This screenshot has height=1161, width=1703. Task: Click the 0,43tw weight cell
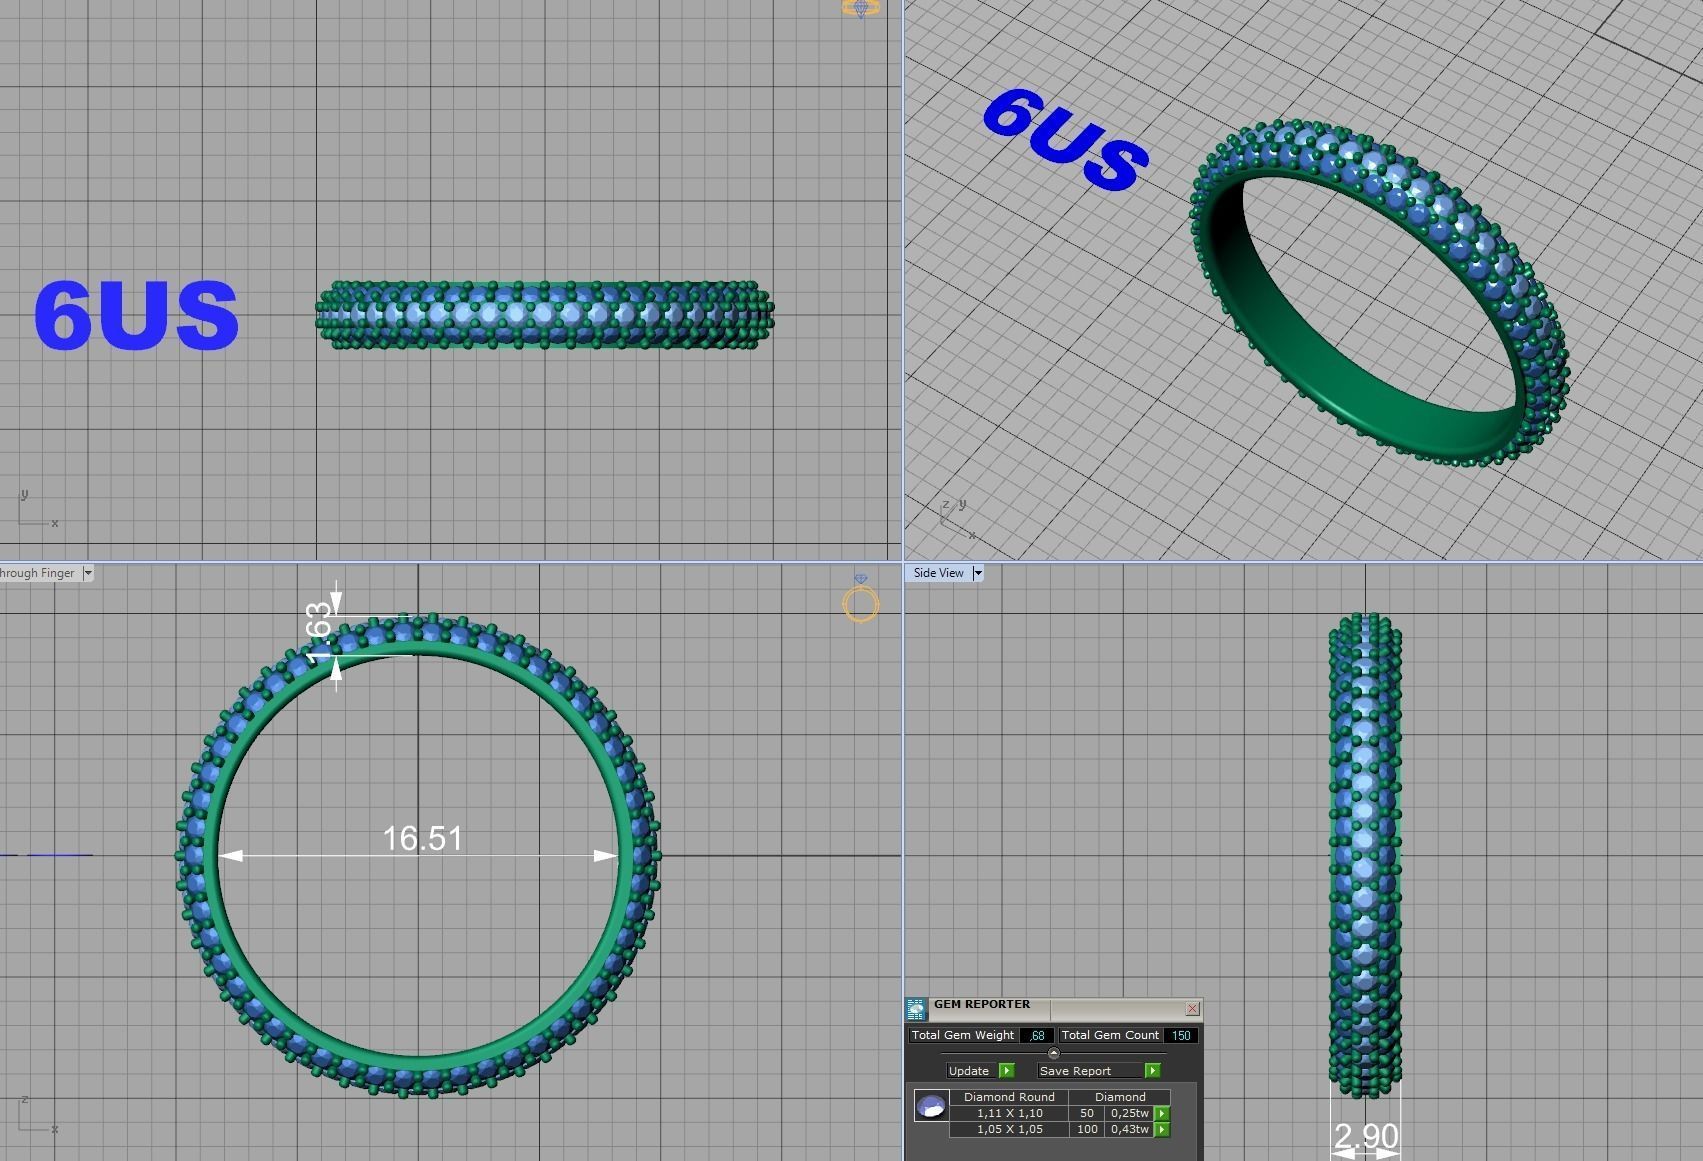tap(1130, 1129)
